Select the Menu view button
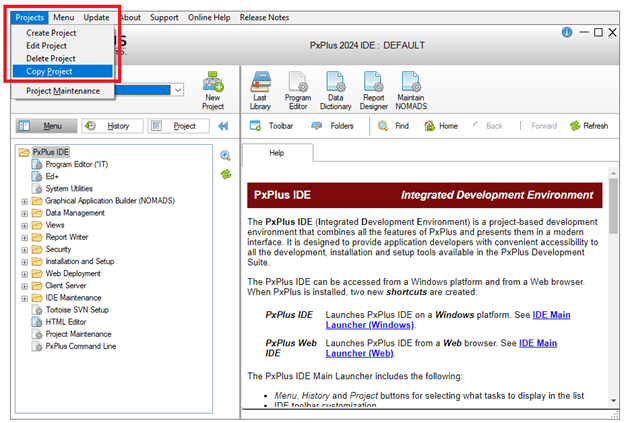This screenshot has height=423, width=624. click(46, 126)
